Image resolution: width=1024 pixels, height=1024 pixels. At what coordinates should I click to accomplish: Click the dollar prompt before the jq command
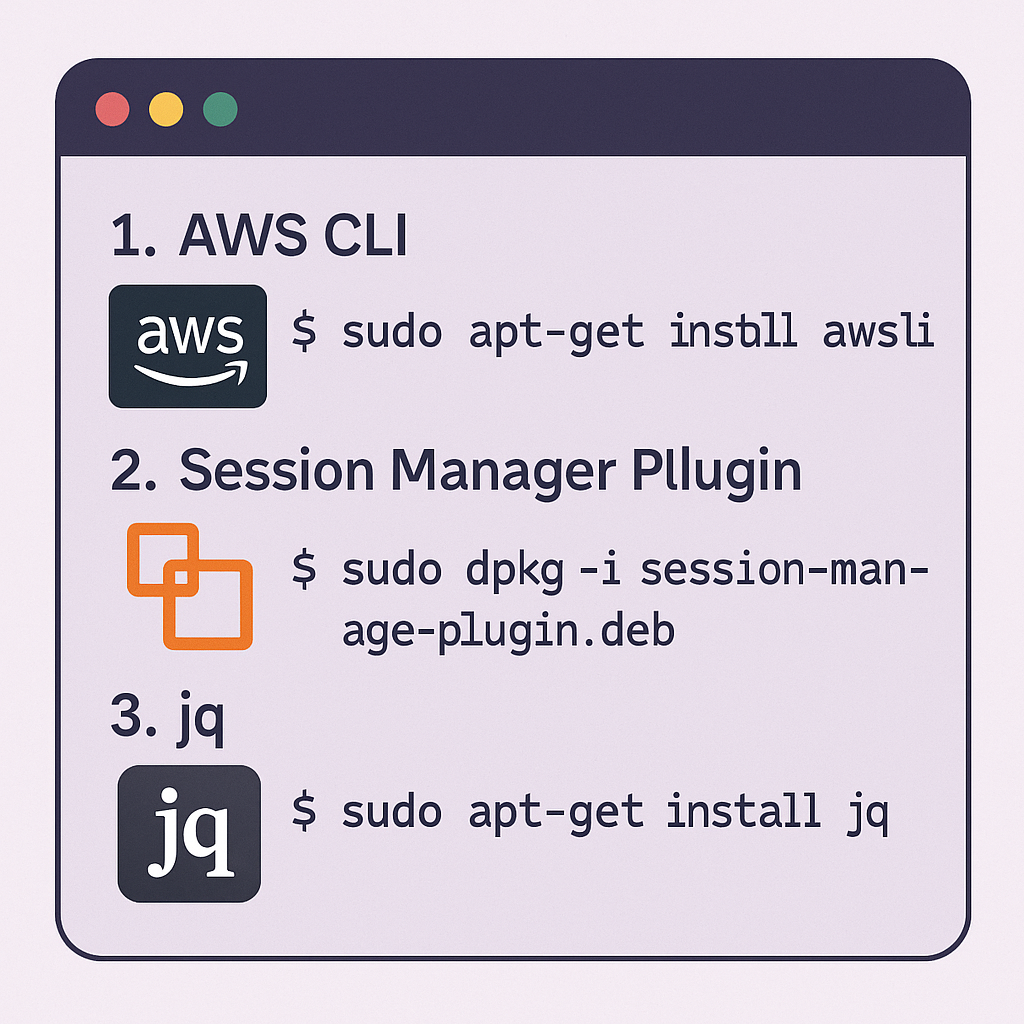[305, 810]
